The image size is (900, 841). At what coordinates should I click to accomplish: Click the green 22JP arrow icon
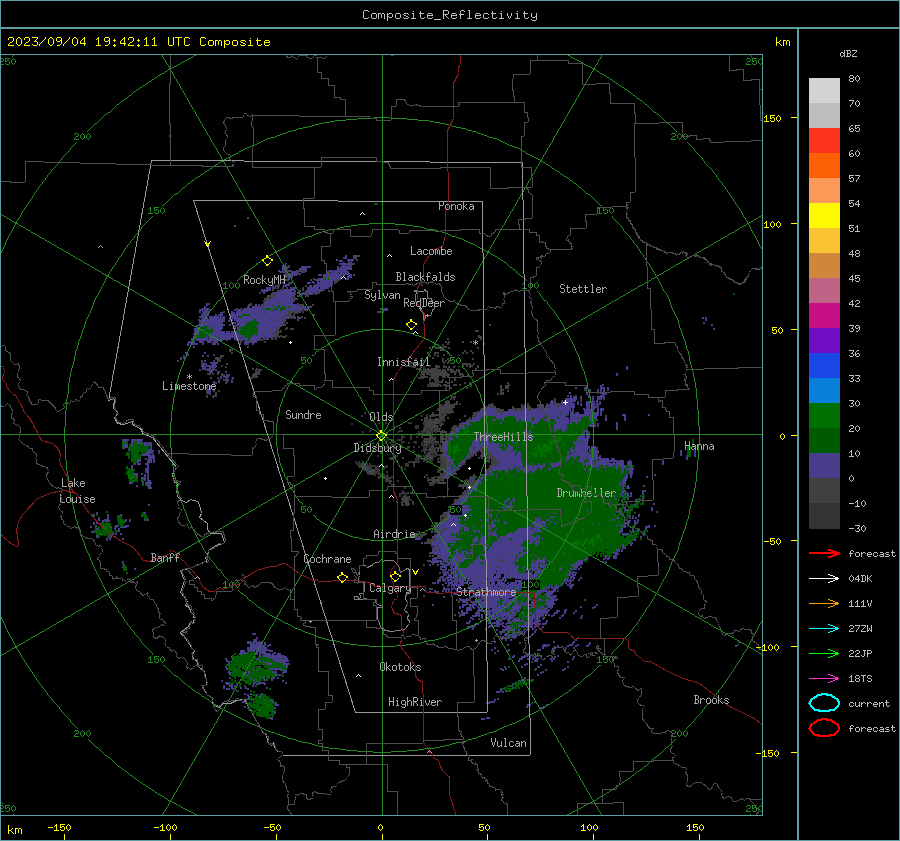824,653
